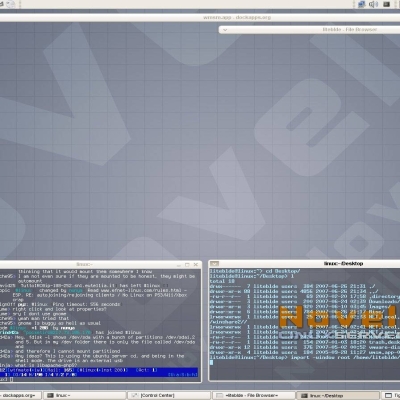Focus the wmsm.app dockapps.org window title bar
Viewport: 400px width, 400px height.
[x=200, y=17]
